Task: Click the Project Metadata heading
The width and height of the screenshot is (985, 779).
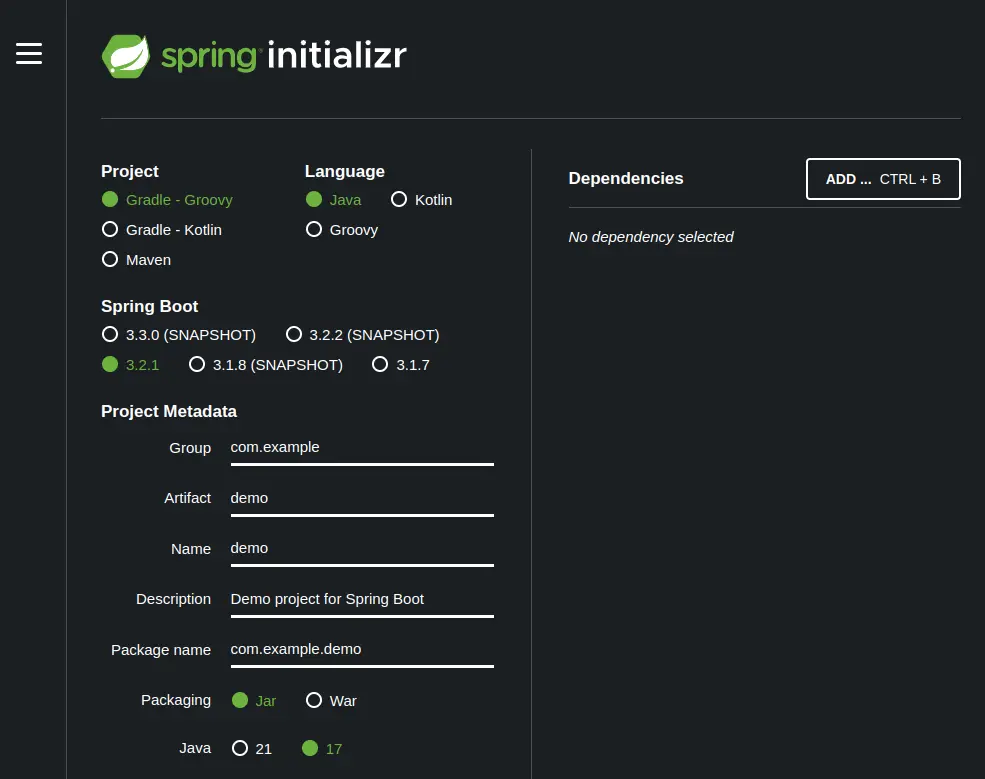Action: click(x=169, y=411)
